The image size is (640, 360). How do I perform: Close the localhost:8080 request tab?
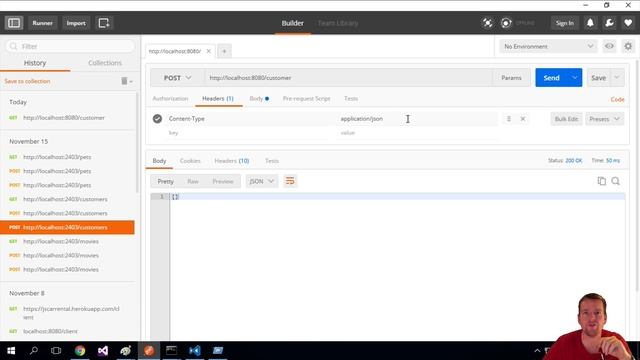(x=209, y=51)
